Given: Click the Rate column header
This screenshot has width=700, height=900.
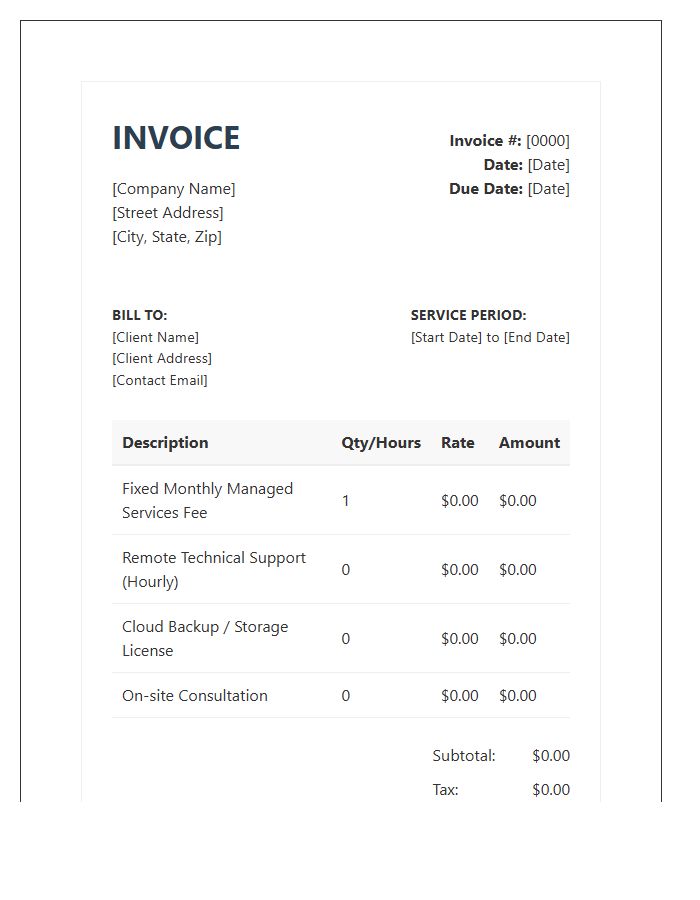Looking at the screenshot, I should 457,443.
